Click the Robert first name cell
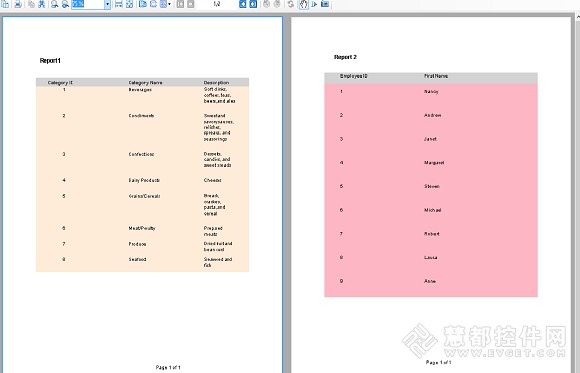 tap(432, 234)
